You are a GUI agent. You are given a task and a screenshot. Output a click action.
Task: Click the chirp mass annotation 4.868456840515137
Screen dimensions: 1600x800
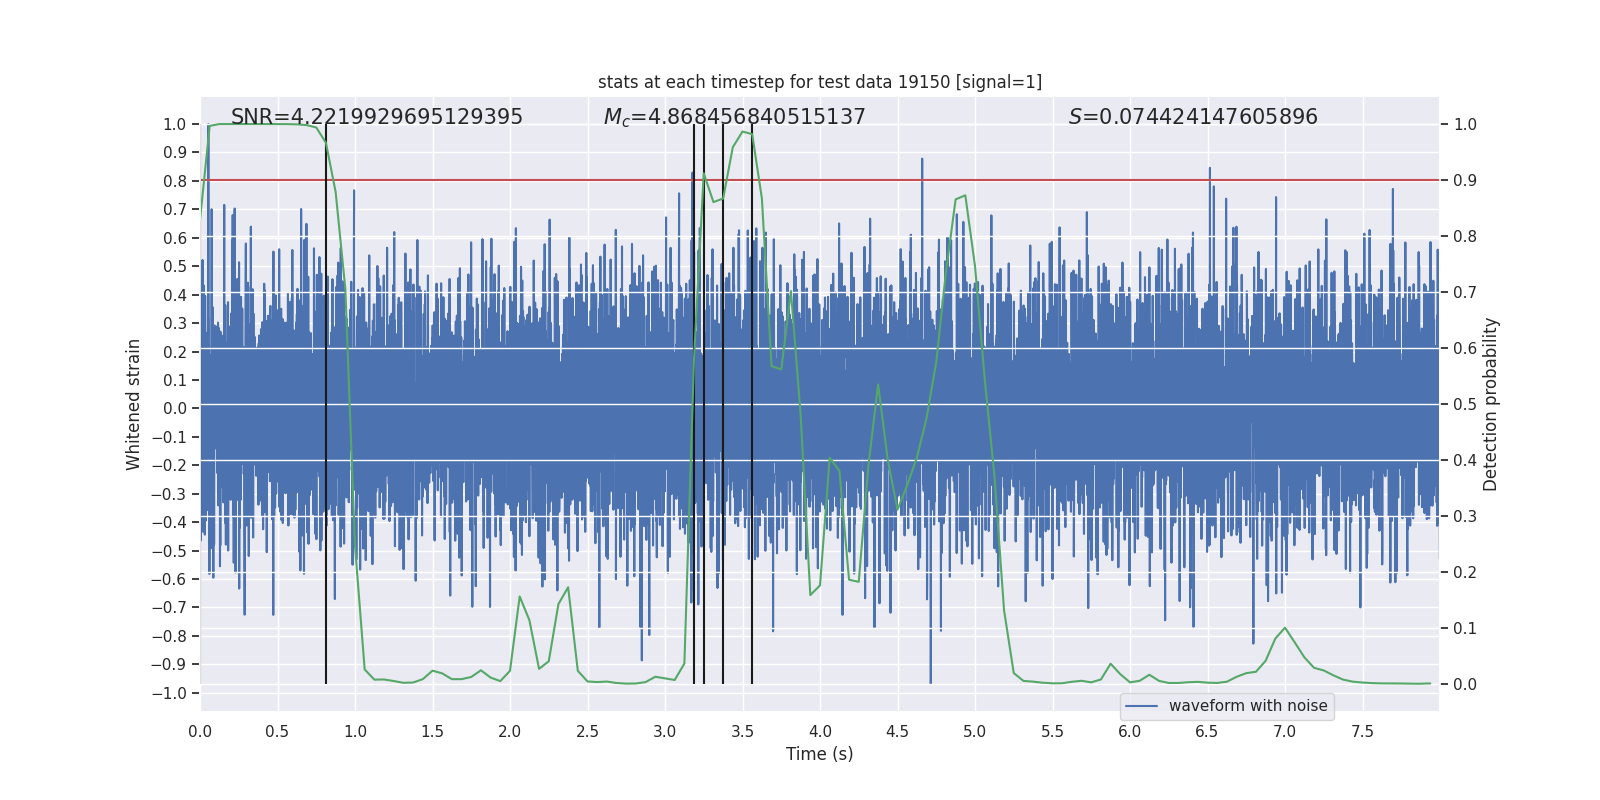coord(735,117)
